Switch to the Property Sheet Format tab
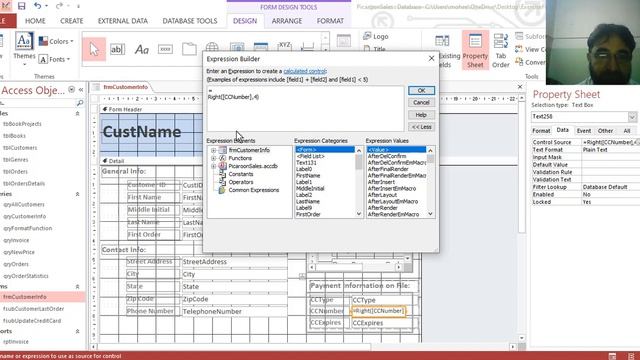Image resolution: width=640 pixels, height=360 pixels. (541, 131)
